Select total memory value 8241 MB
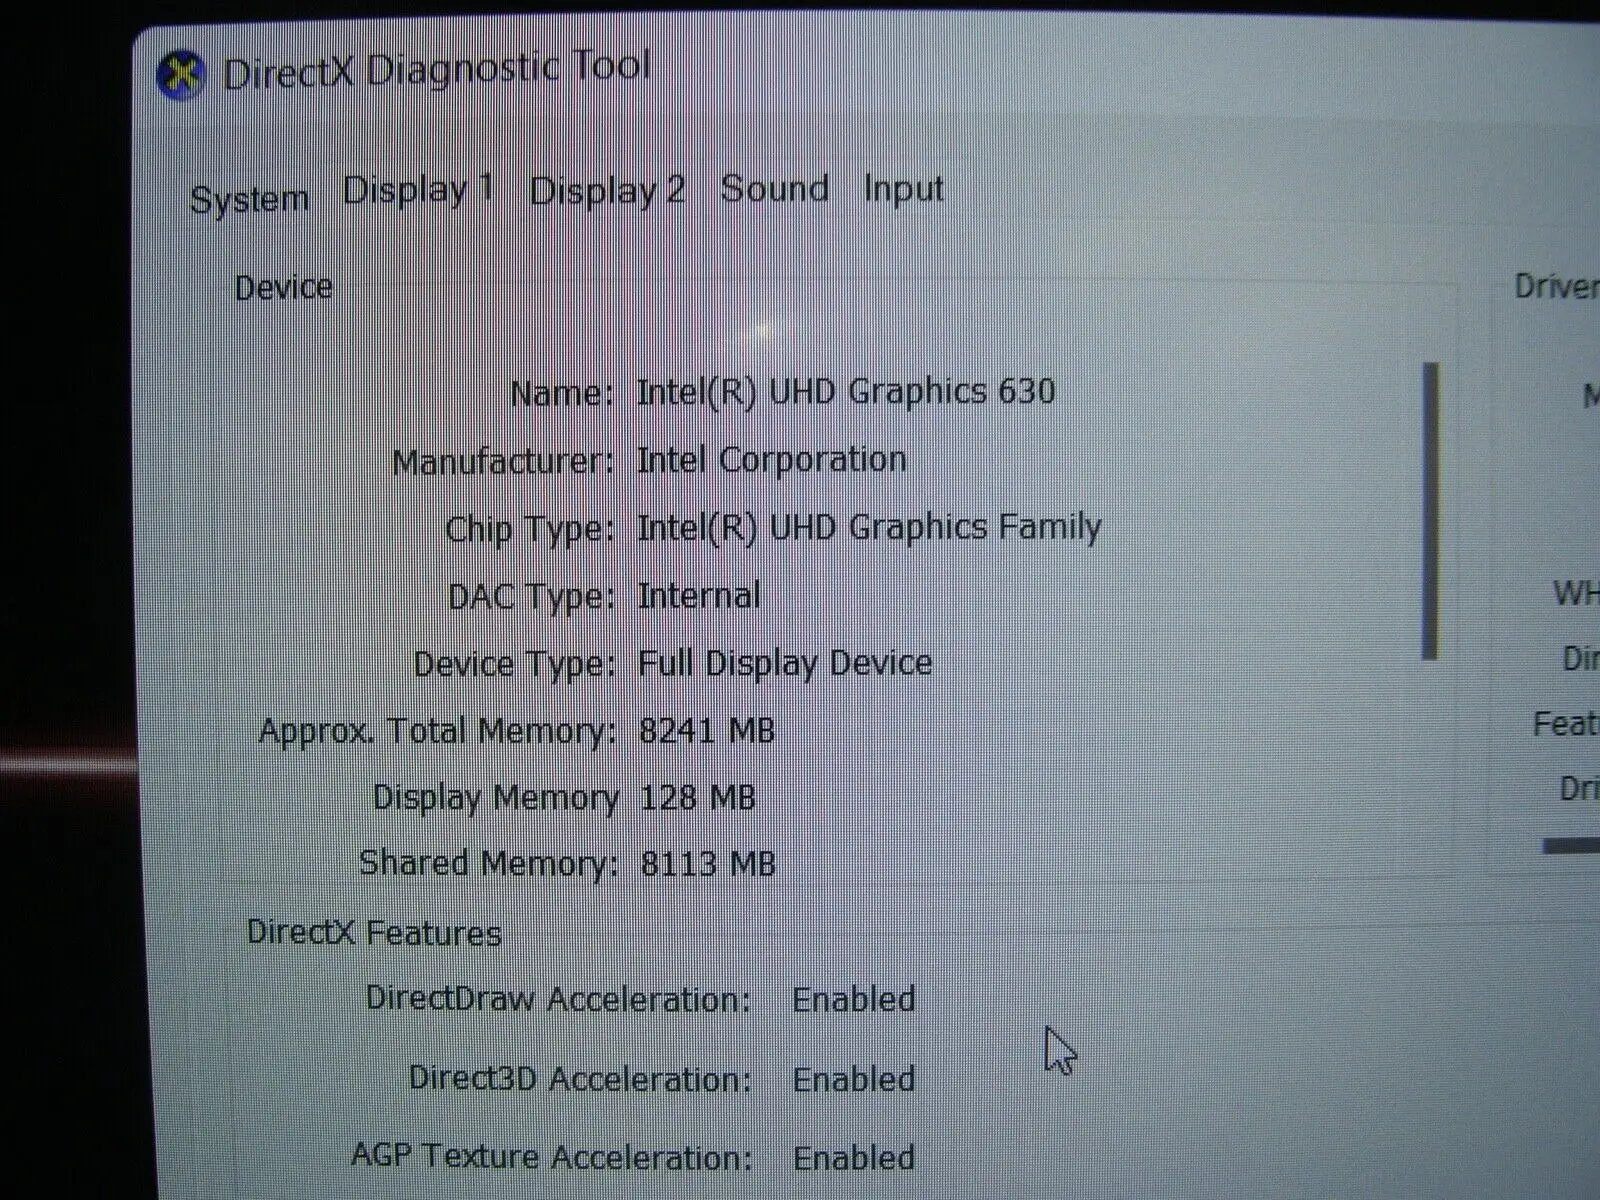Viewport: 1600px width, 1200px height. [707, 731]
